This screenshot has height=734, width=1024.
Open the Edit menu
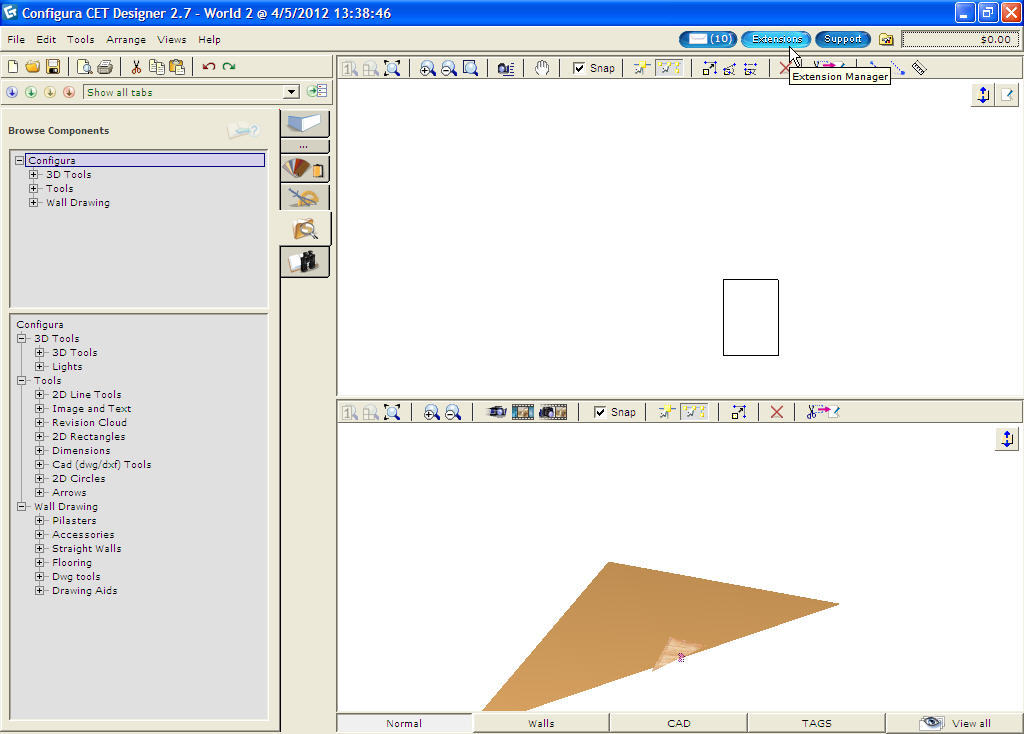46,40
